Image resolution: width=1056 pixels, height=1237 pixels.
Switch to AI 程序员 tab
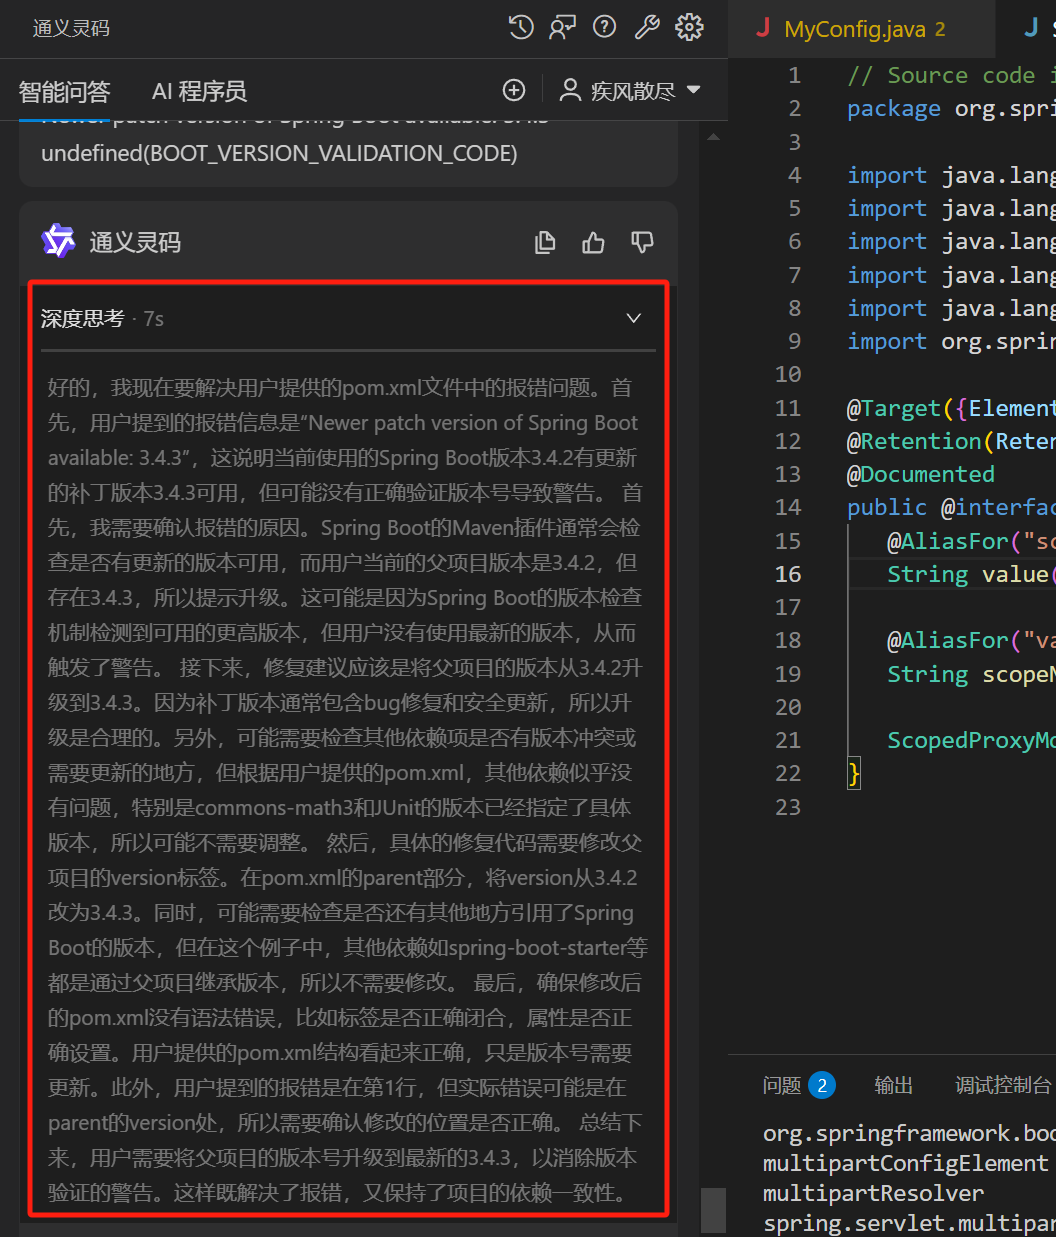[199, 92]
